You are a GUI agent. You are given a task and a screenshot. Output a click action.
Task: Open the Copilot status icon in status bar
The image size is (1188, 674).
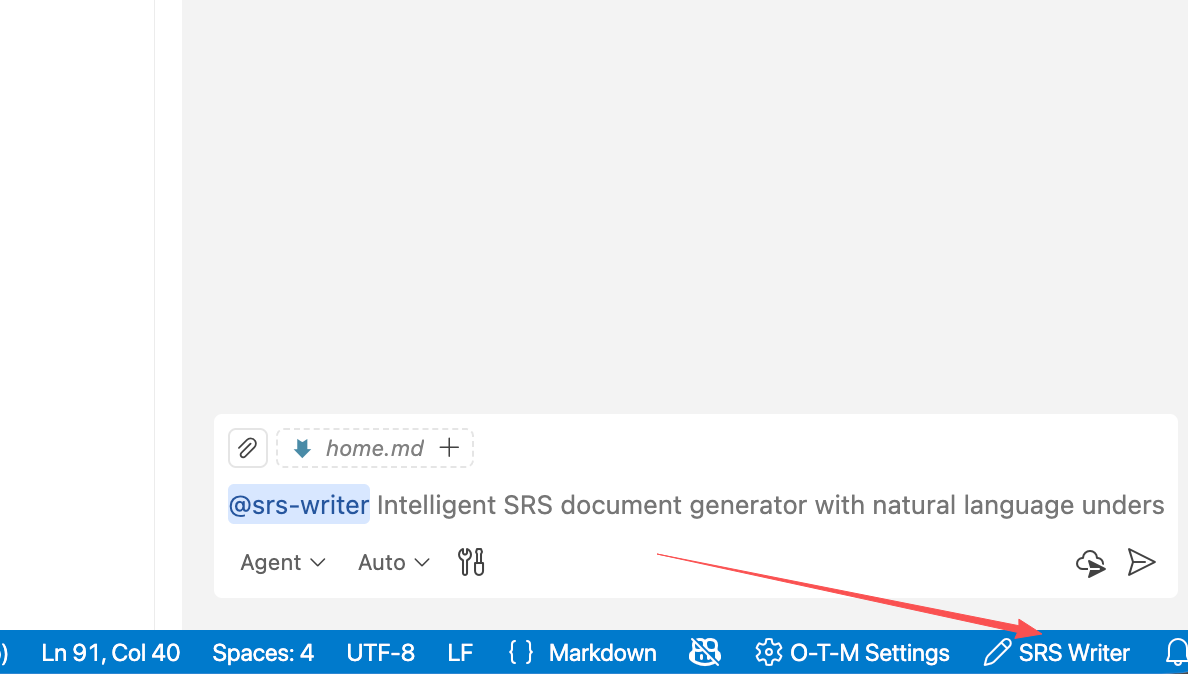click(x=705, y=652)
